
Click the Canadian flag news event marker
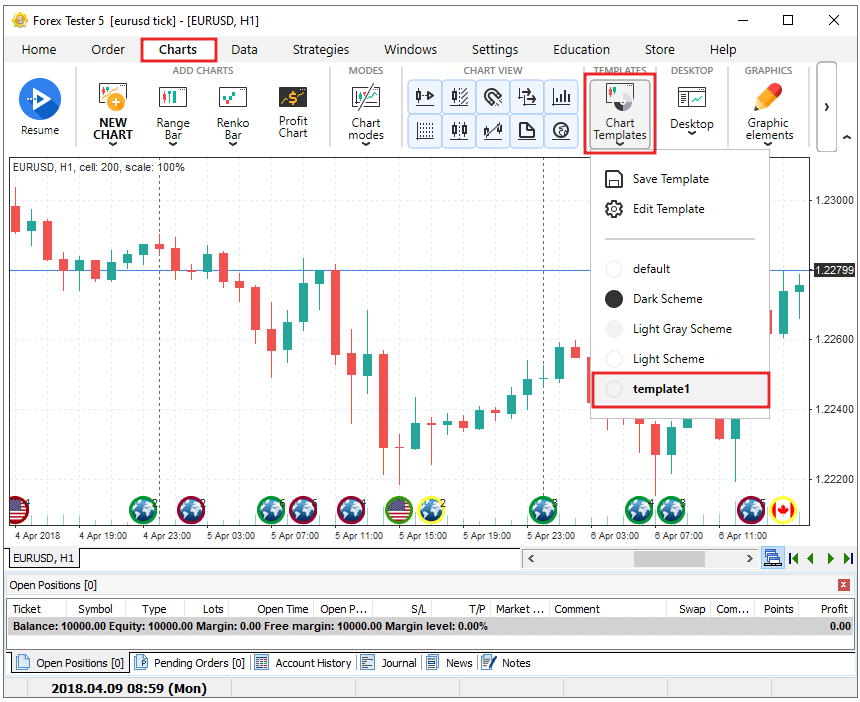click(782, 510)
